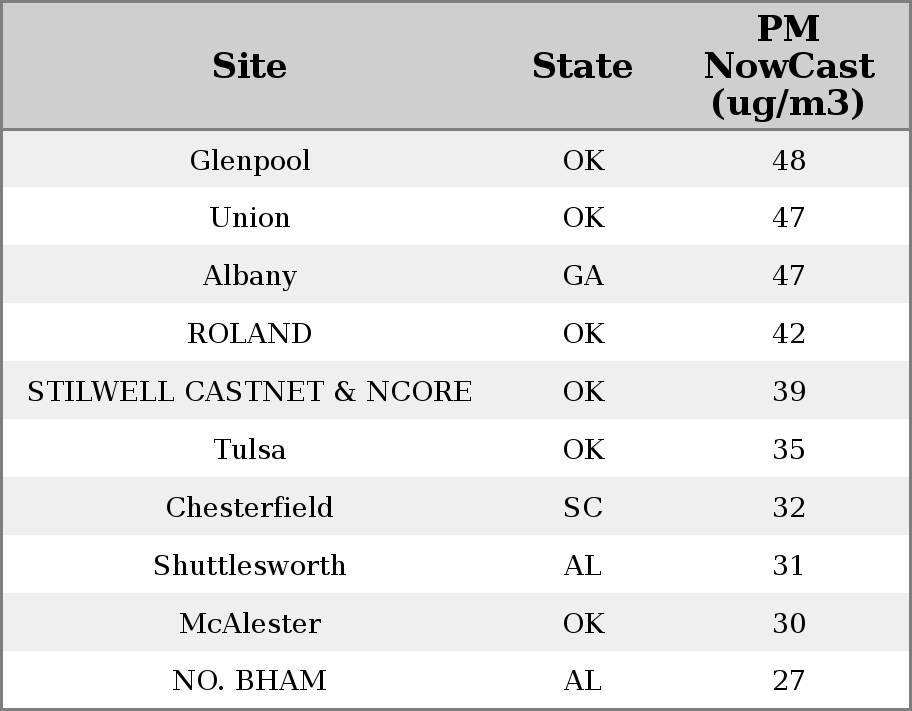Click the ROLAND site entry

(x=250, y=334)
